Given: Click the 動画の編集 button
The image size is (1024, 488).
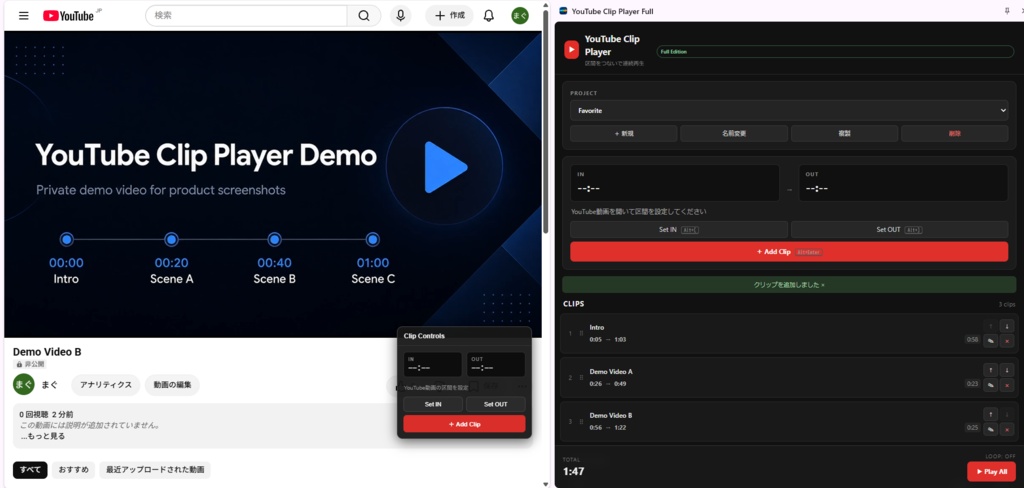Looking at the screenshot, I should pos(172,385).
